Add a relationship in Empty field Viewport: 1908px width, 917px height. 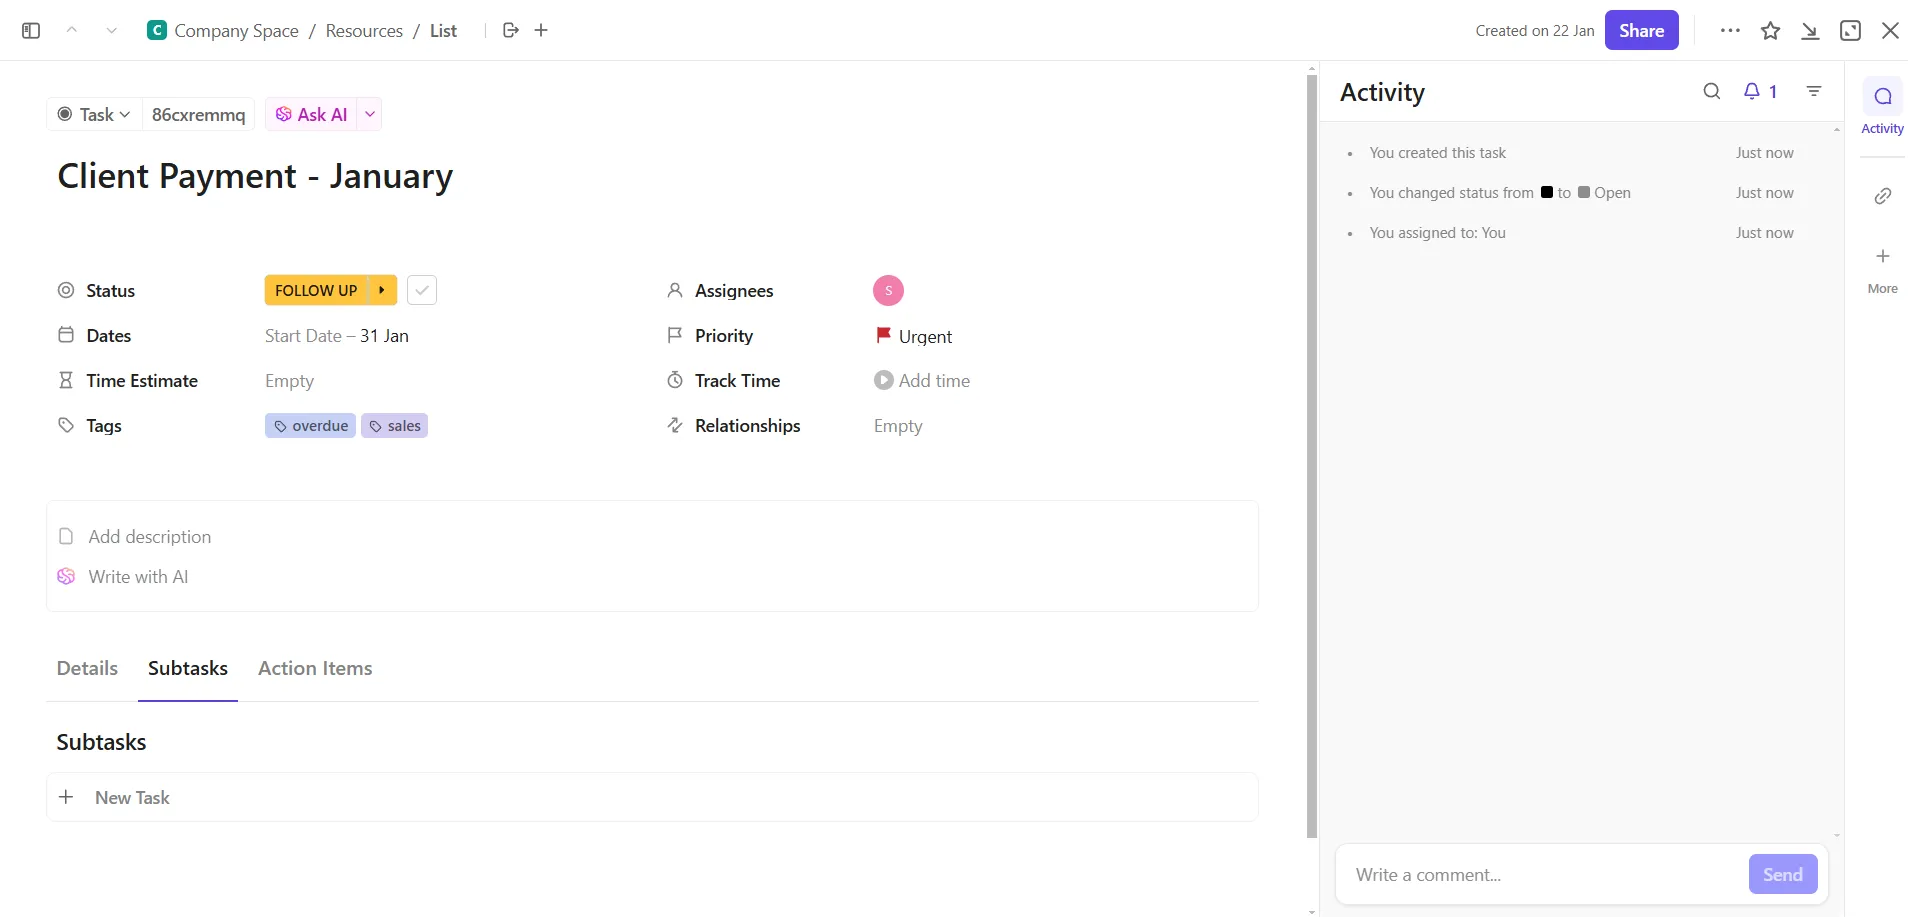[x=898, y=426]
